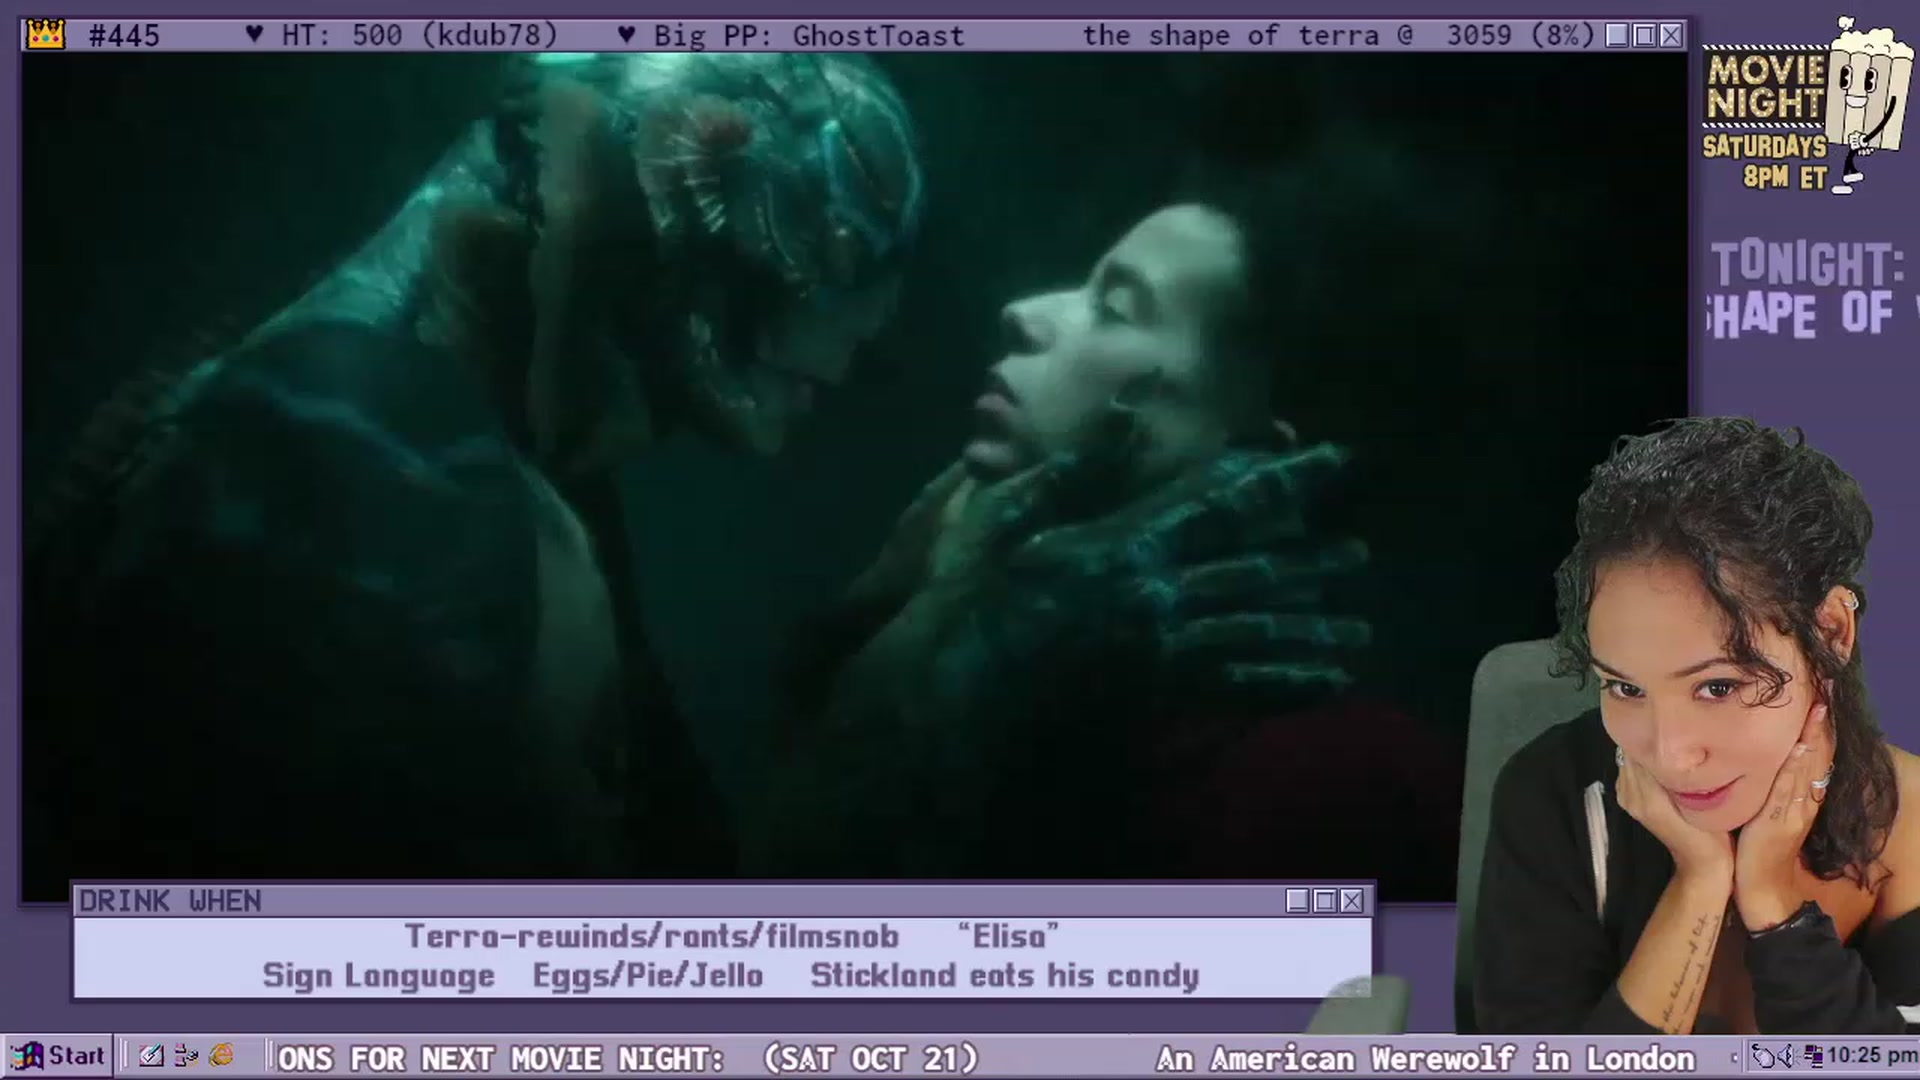
Task: Click the "Elisa" drink rule
Action: (1008, 936)
